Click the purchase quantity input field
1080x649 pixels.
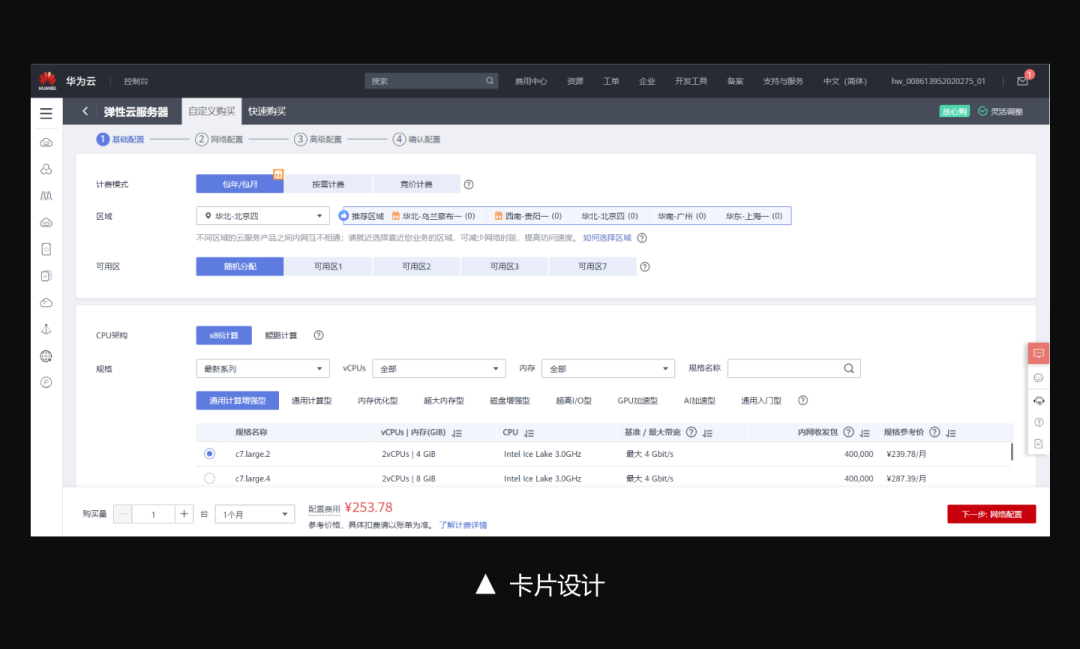pos(153,514)
